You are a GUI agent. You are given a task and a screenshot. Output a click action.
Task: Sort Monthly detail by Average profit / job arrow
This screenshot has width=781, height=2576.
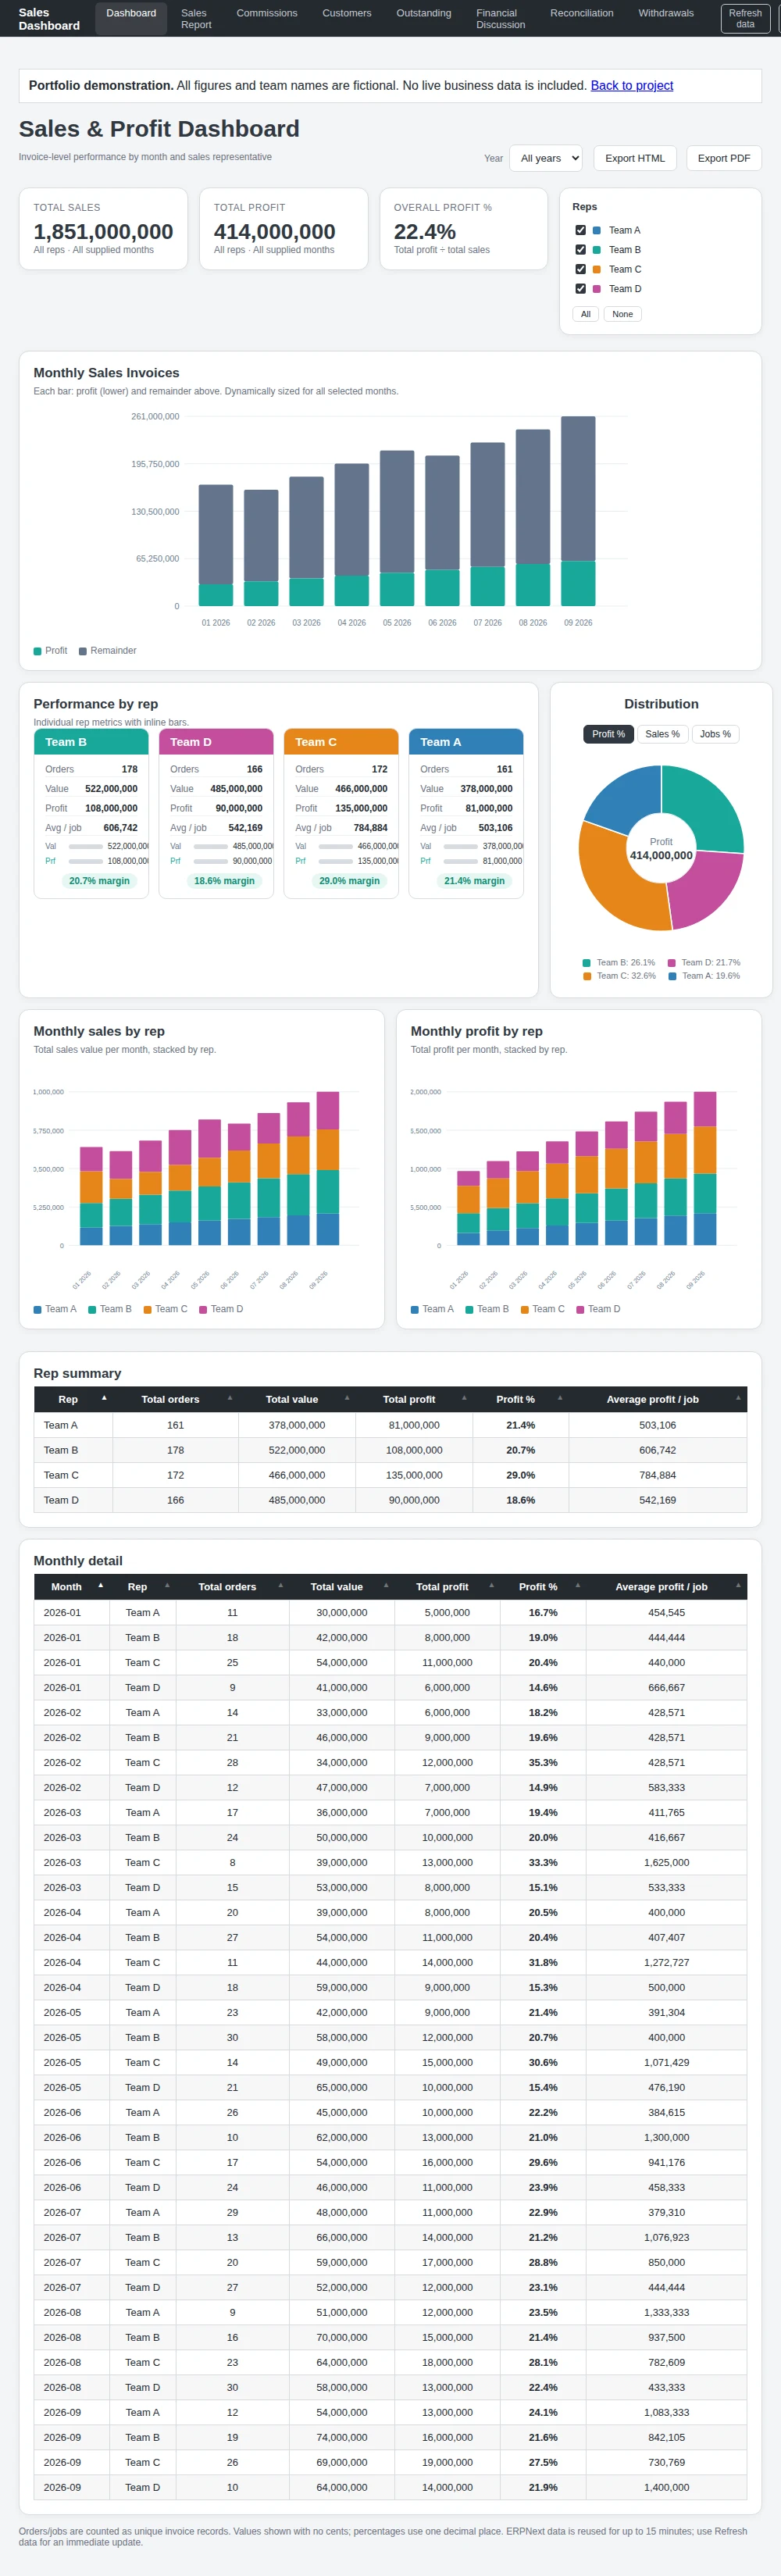738,1585
